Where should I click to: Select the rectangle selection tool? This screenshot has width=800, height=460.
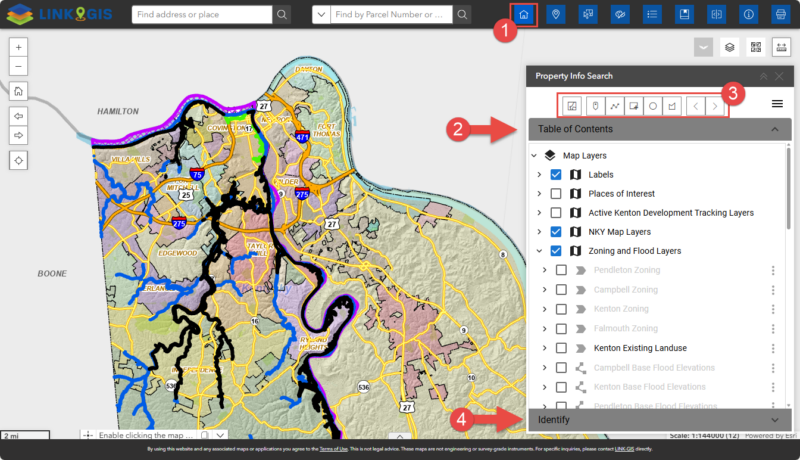[634, 106]
